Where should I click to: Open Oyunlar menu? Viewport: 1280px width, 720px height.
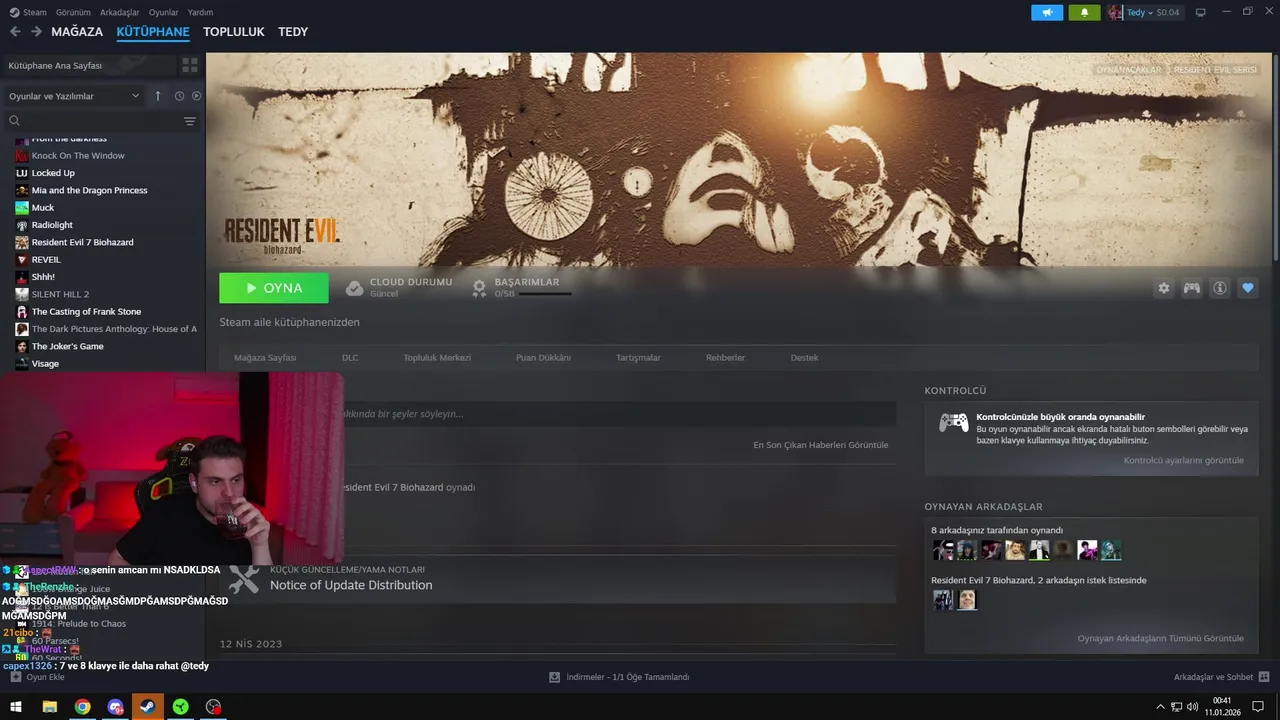(163, 12)
